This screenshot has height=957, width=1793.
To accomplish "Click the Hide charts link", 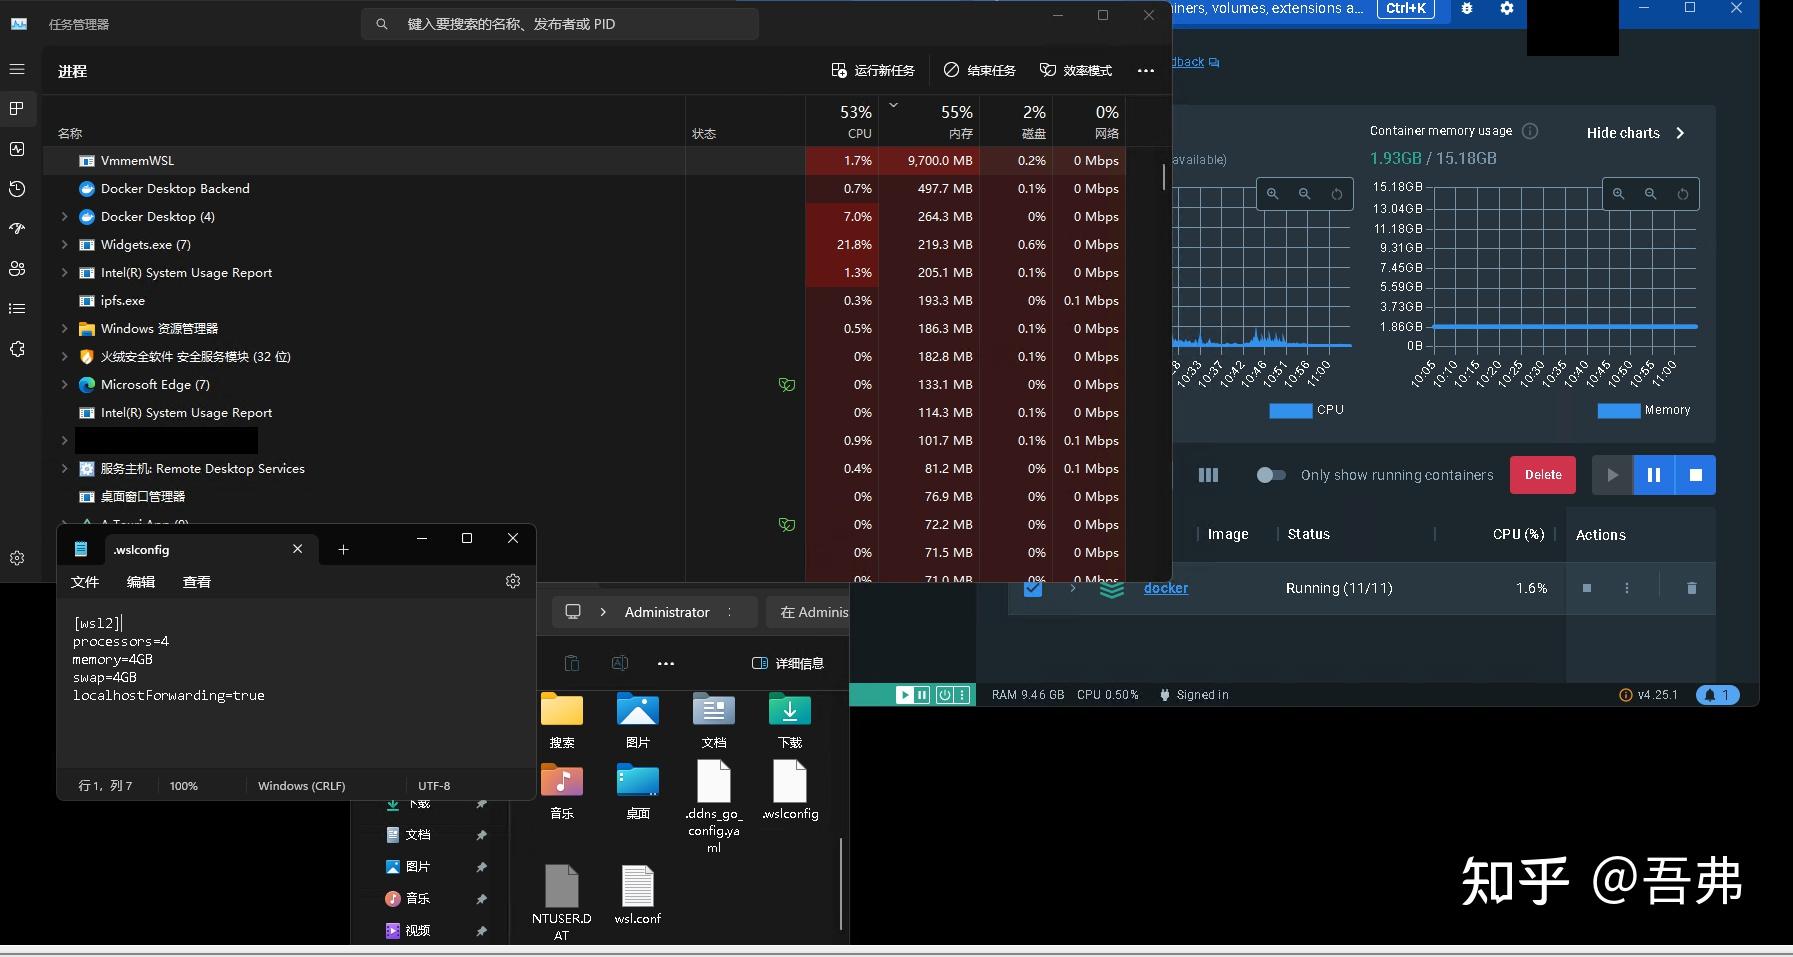I will [x=1622, y=132].
